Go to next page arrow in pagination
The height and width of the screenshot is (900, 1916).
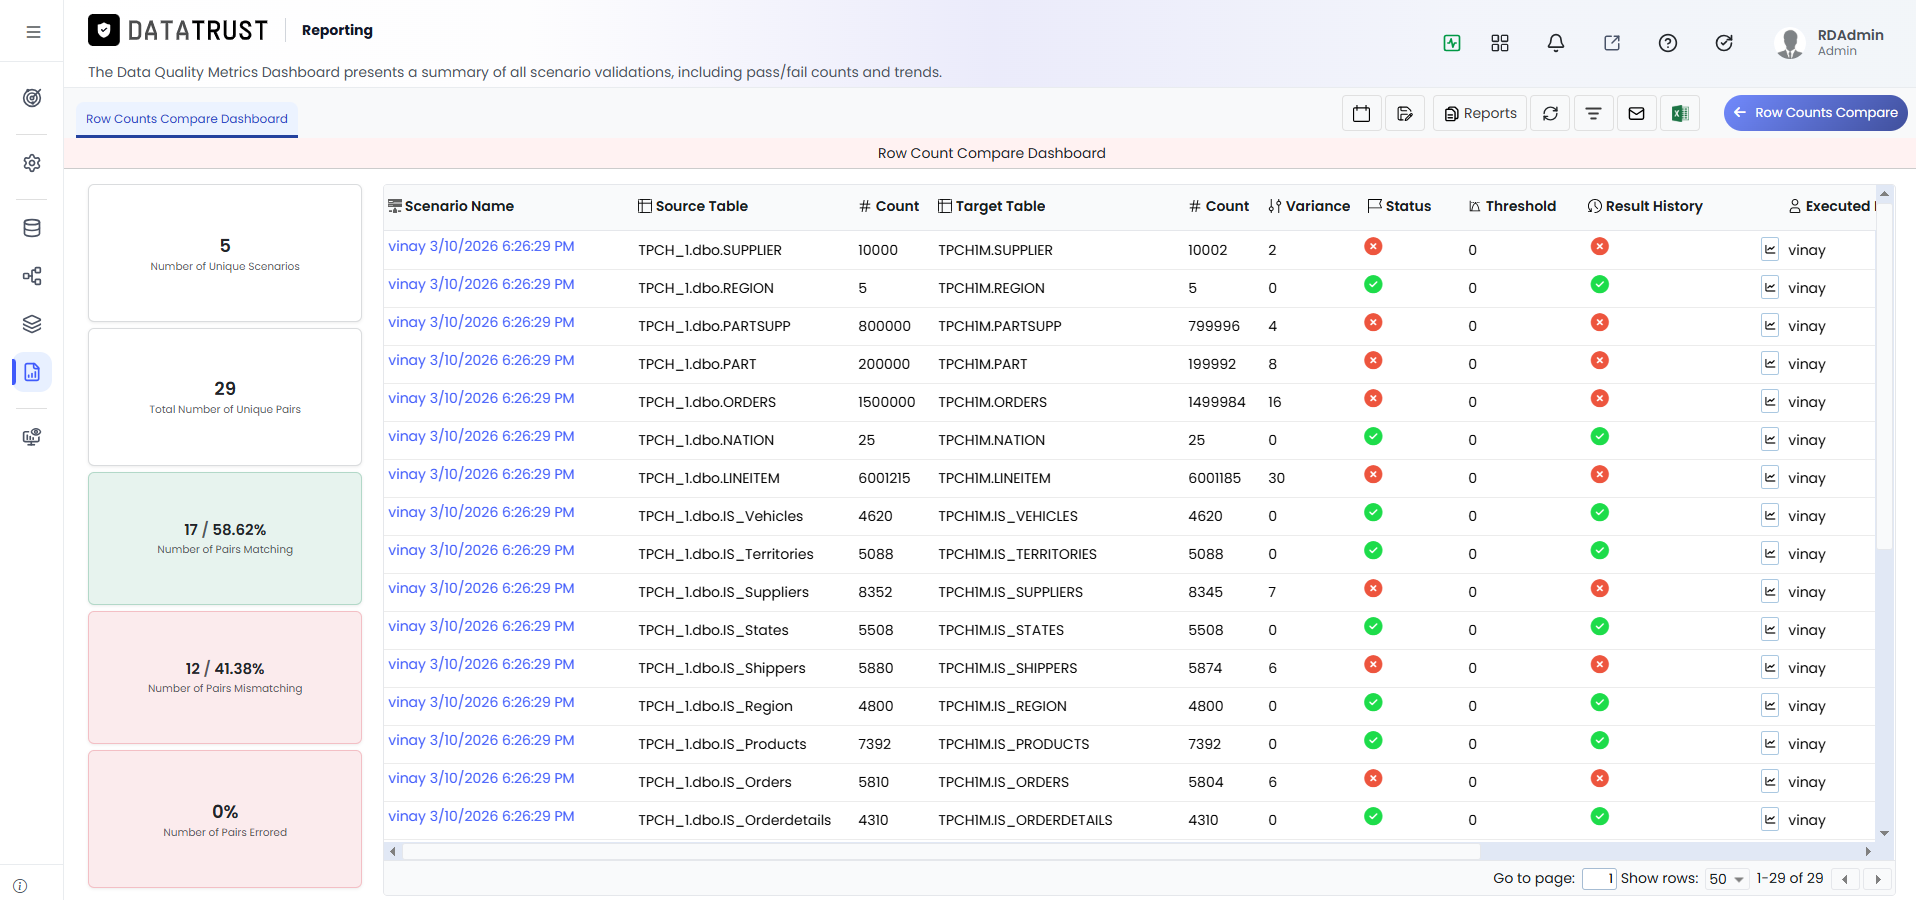coord(1877,879)
